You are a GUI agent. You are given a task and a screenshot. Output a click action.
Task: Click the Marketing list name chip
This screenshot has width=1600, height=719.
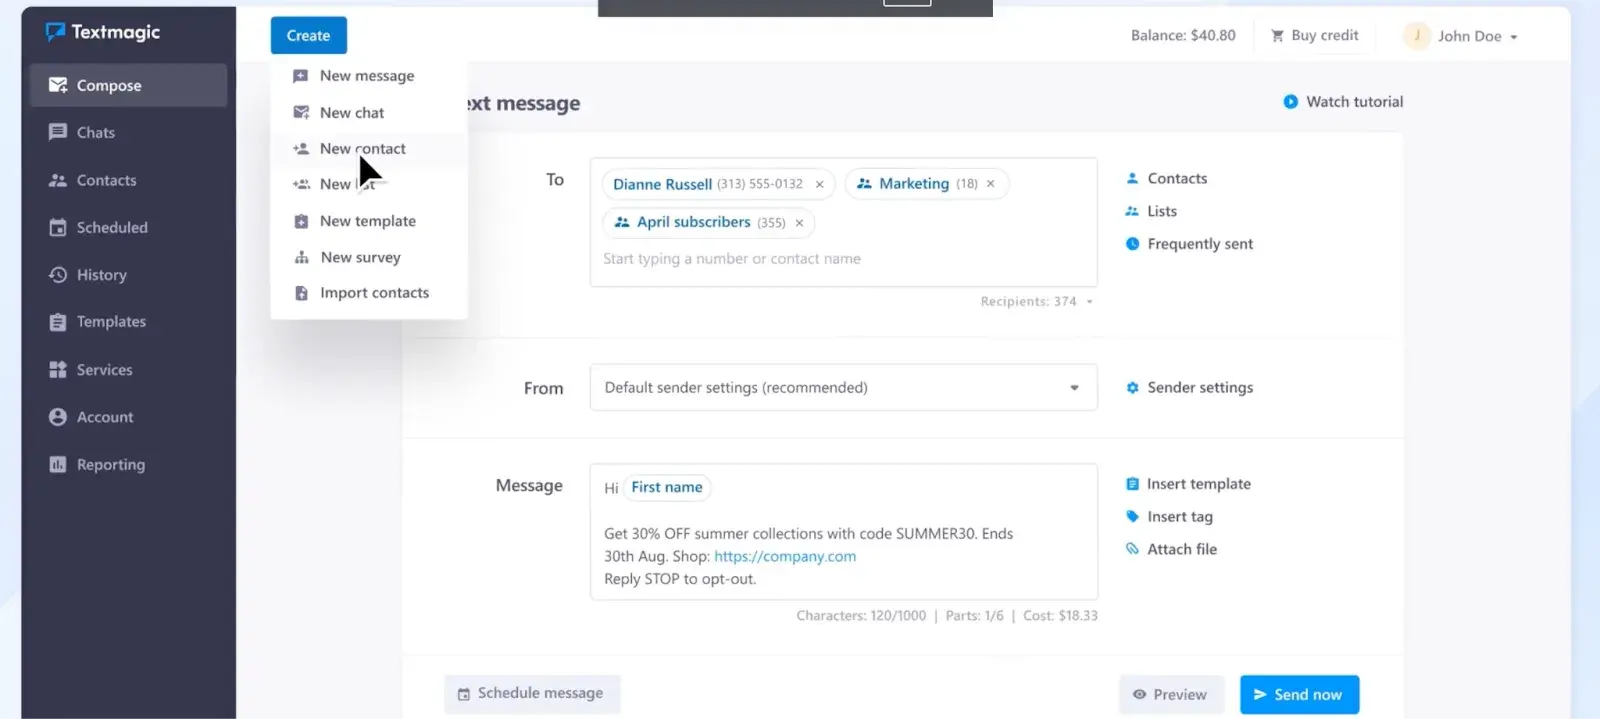(914, 184)
